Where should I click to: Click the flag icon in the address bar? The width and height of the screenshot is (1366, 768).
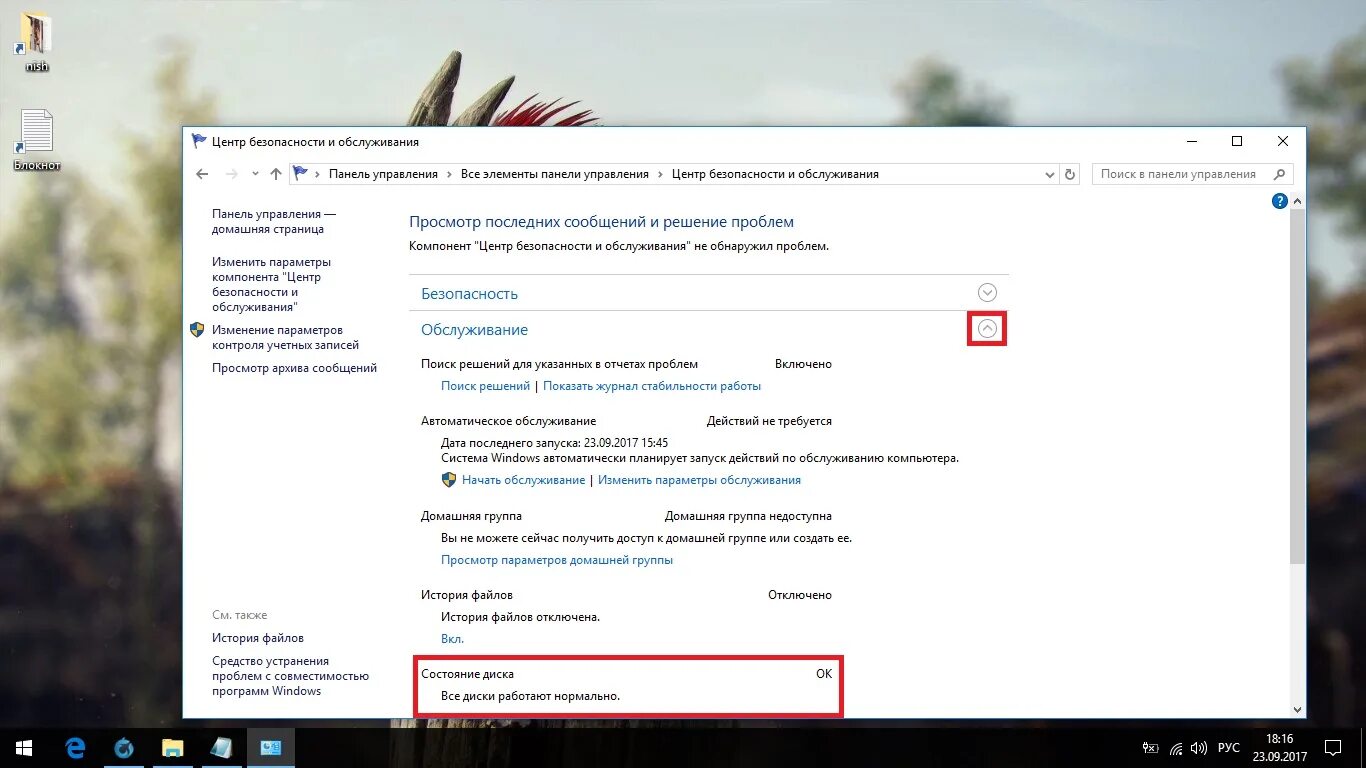[300, 174]
